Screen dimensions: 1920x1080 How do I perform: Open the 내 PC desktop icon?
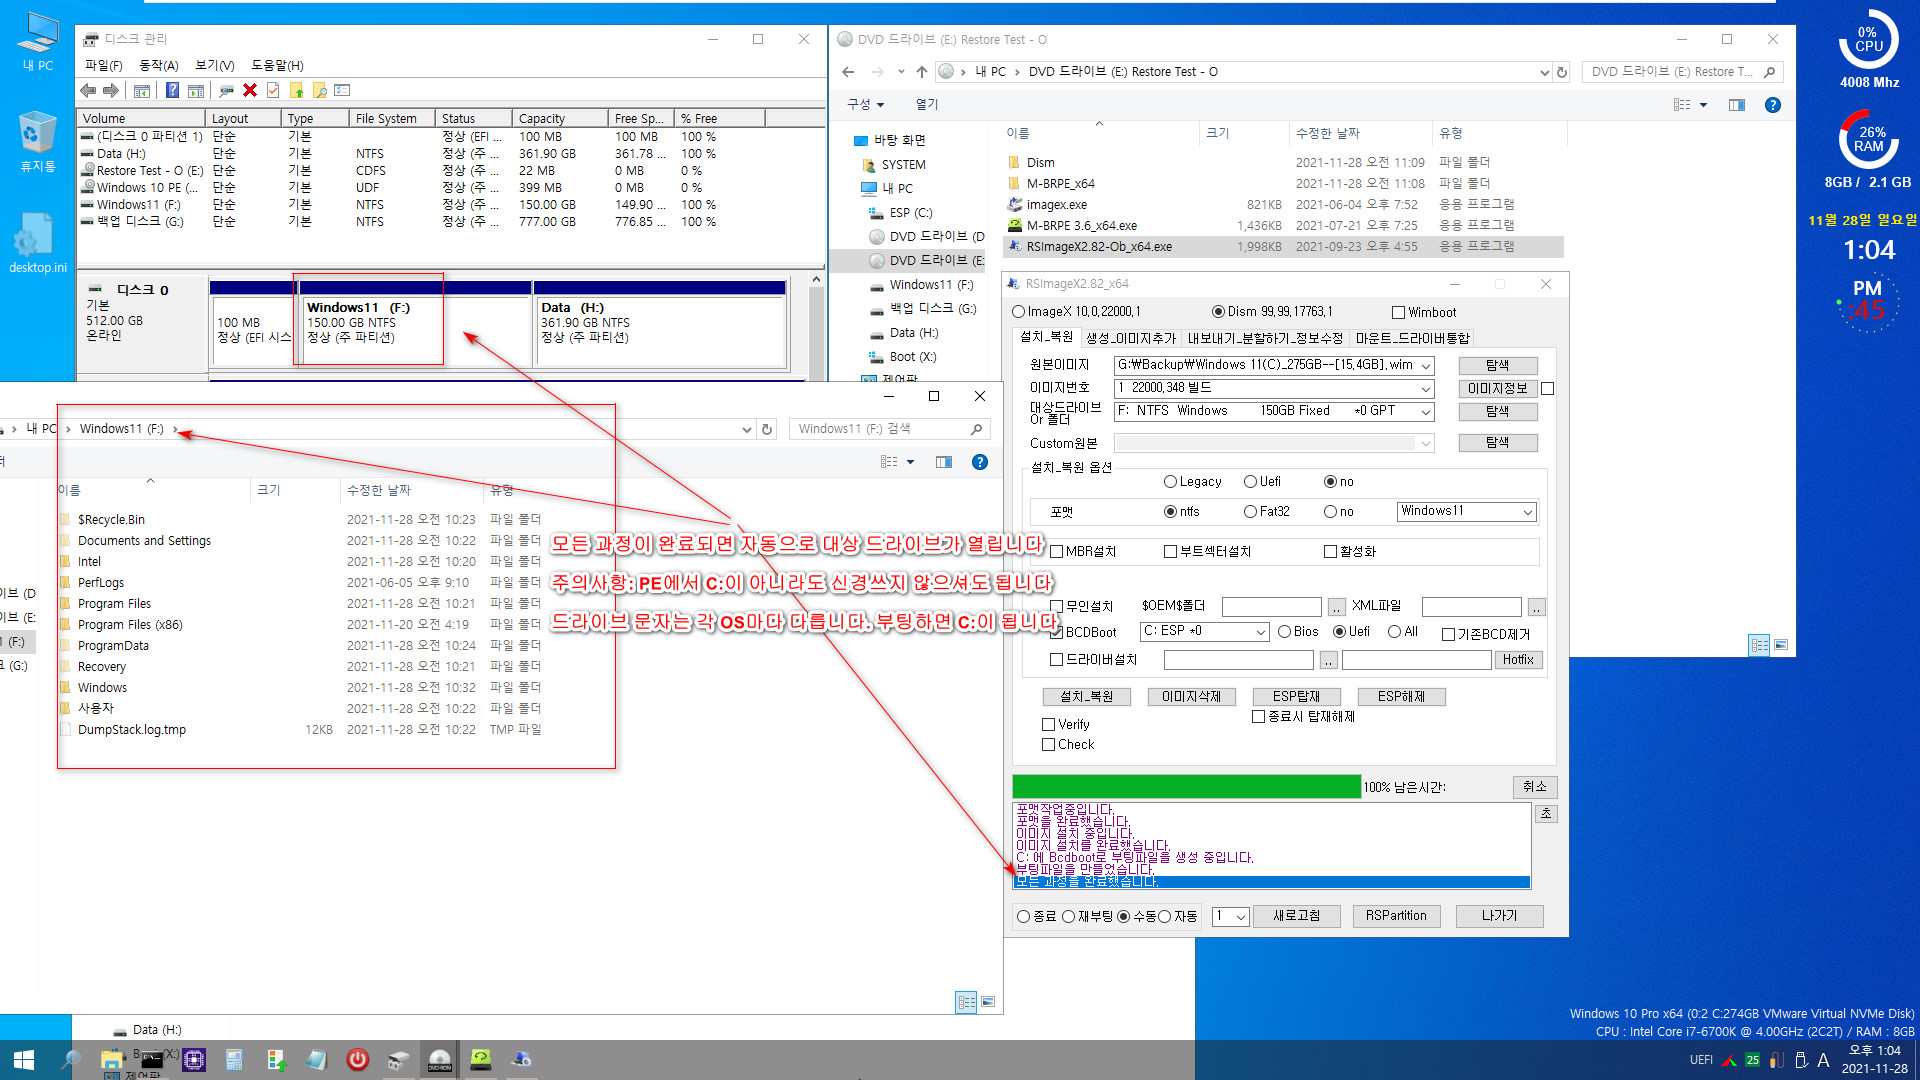(37, 42)
